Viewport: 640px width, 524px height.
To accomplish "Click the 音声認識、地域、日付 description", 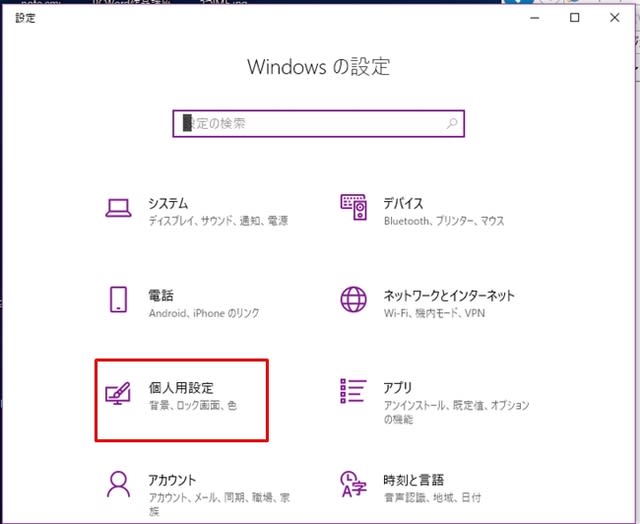I will tap(433, 497).
